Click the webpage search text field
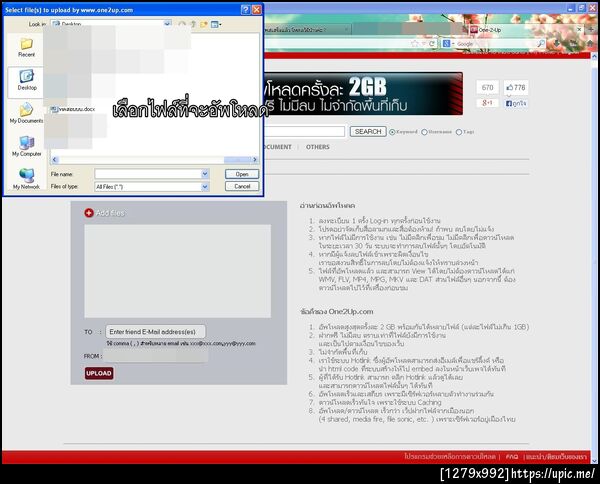 coord(304,132)
